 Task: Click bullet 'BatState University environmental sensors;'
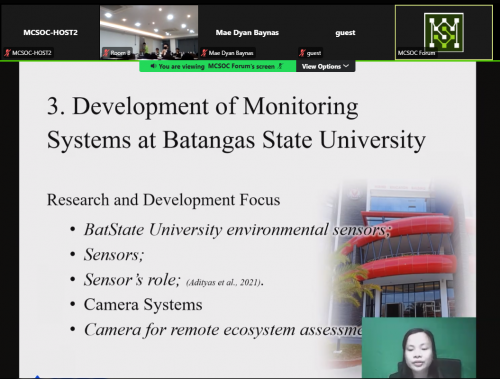(237, 230)
